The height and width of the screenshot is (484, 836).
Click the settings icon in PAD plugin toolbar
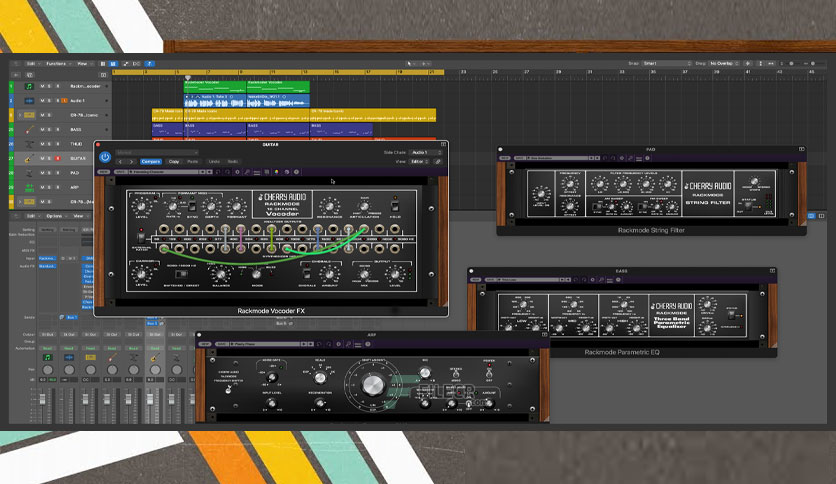622,158
